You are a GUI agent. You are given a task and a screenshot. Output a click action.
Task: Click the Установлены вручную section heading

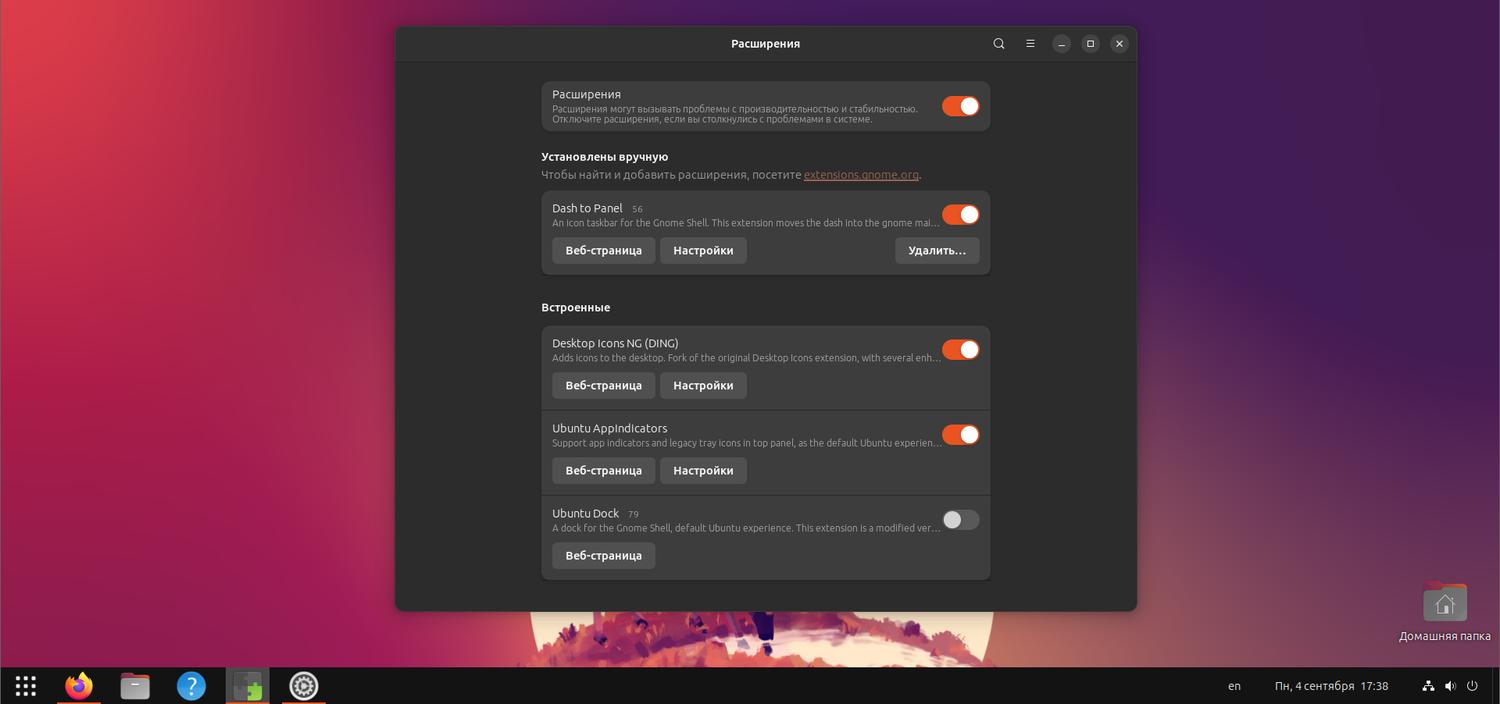(604, 157)
